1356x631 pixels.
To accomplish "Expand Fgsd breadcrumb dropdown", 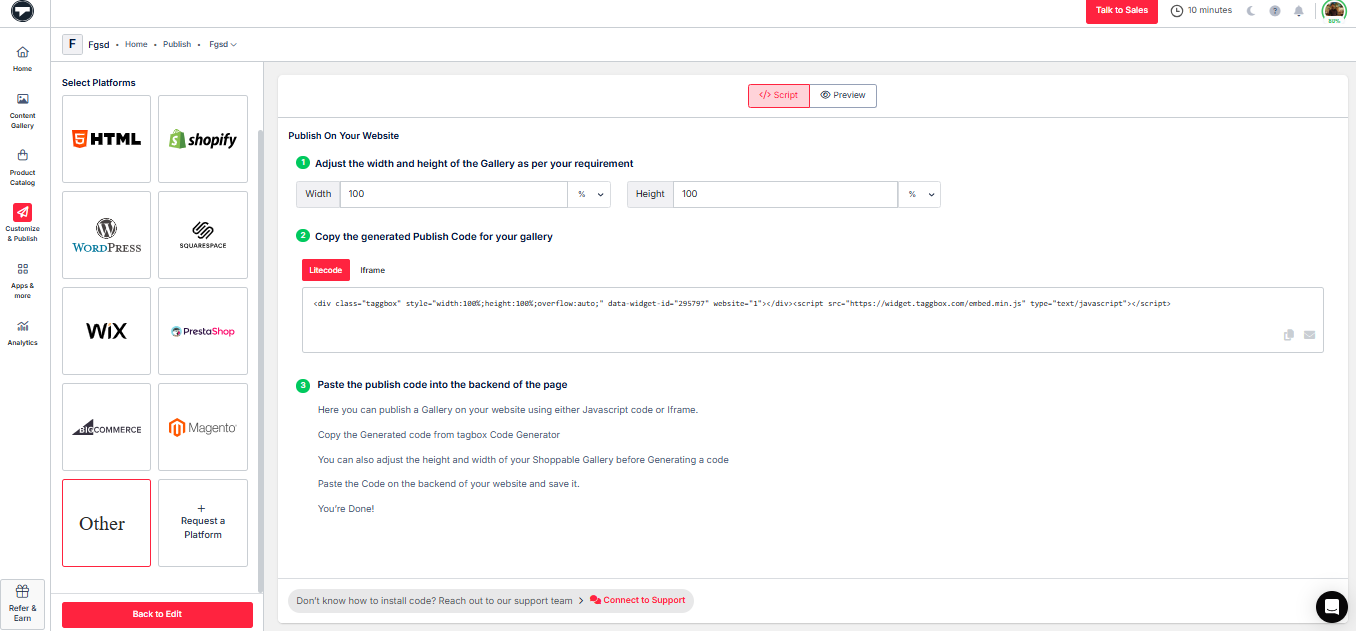I will (223, 44).
